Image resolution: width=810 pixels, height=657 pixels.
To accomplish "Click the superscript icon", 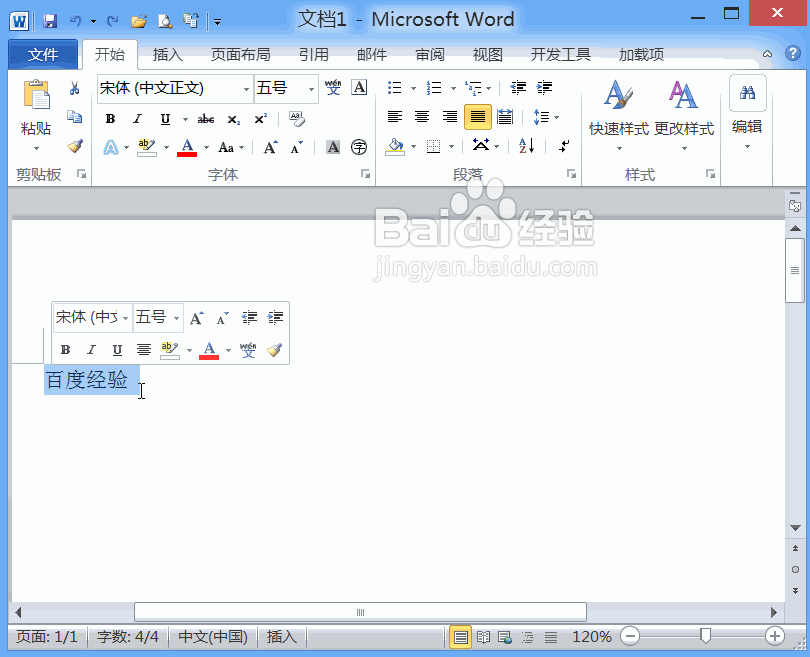I will pos(260,117).
